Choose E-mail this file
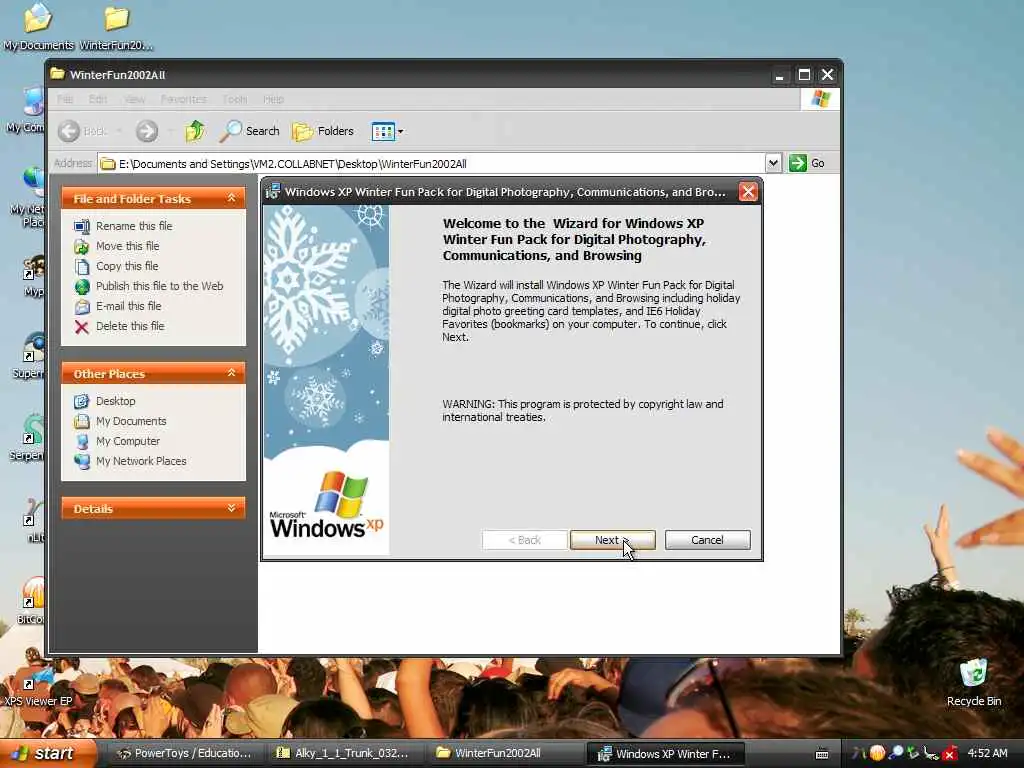The width and height of the screenshot is (1024, 768). [129, 306]
